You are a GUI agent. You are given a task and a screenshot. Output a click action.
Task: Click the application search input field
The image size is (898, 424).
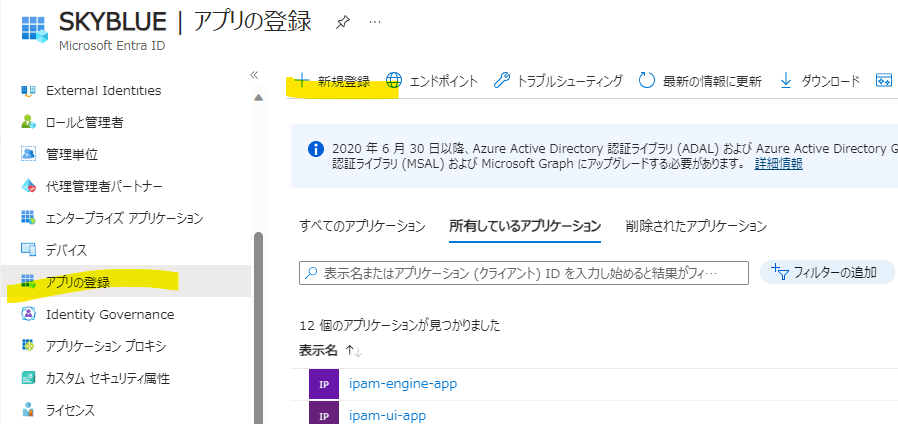(x=523, y=273)
